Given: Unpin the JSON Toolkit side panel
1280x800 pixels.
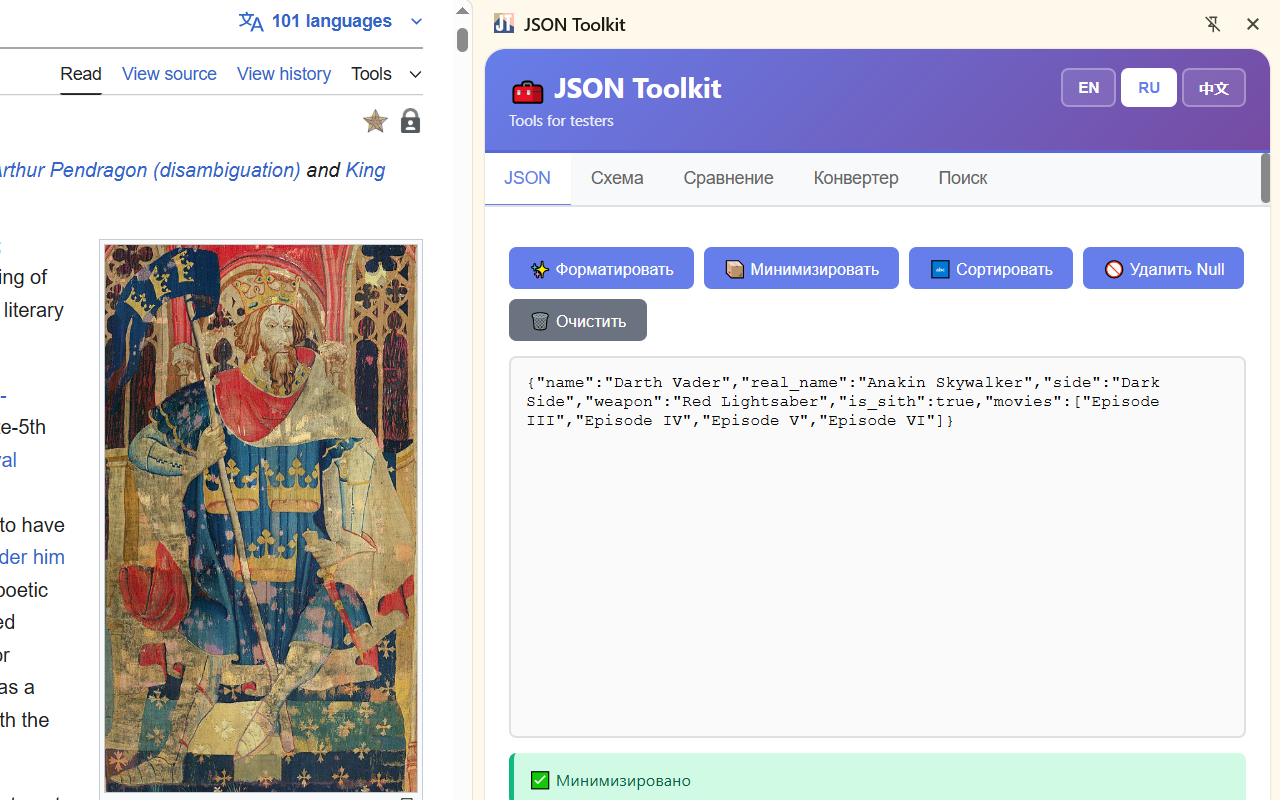Looking at the screenshot, I should click(x=1213, y=24).
